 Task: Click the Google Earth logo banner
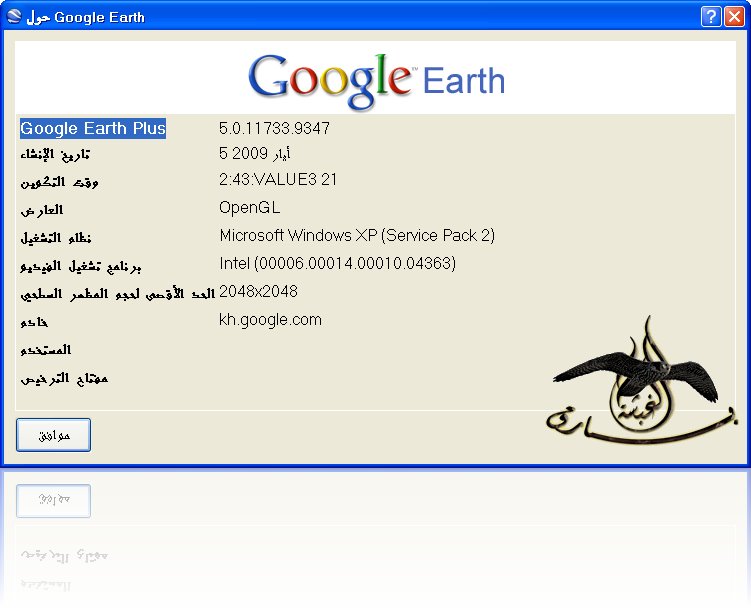point(376,80)
